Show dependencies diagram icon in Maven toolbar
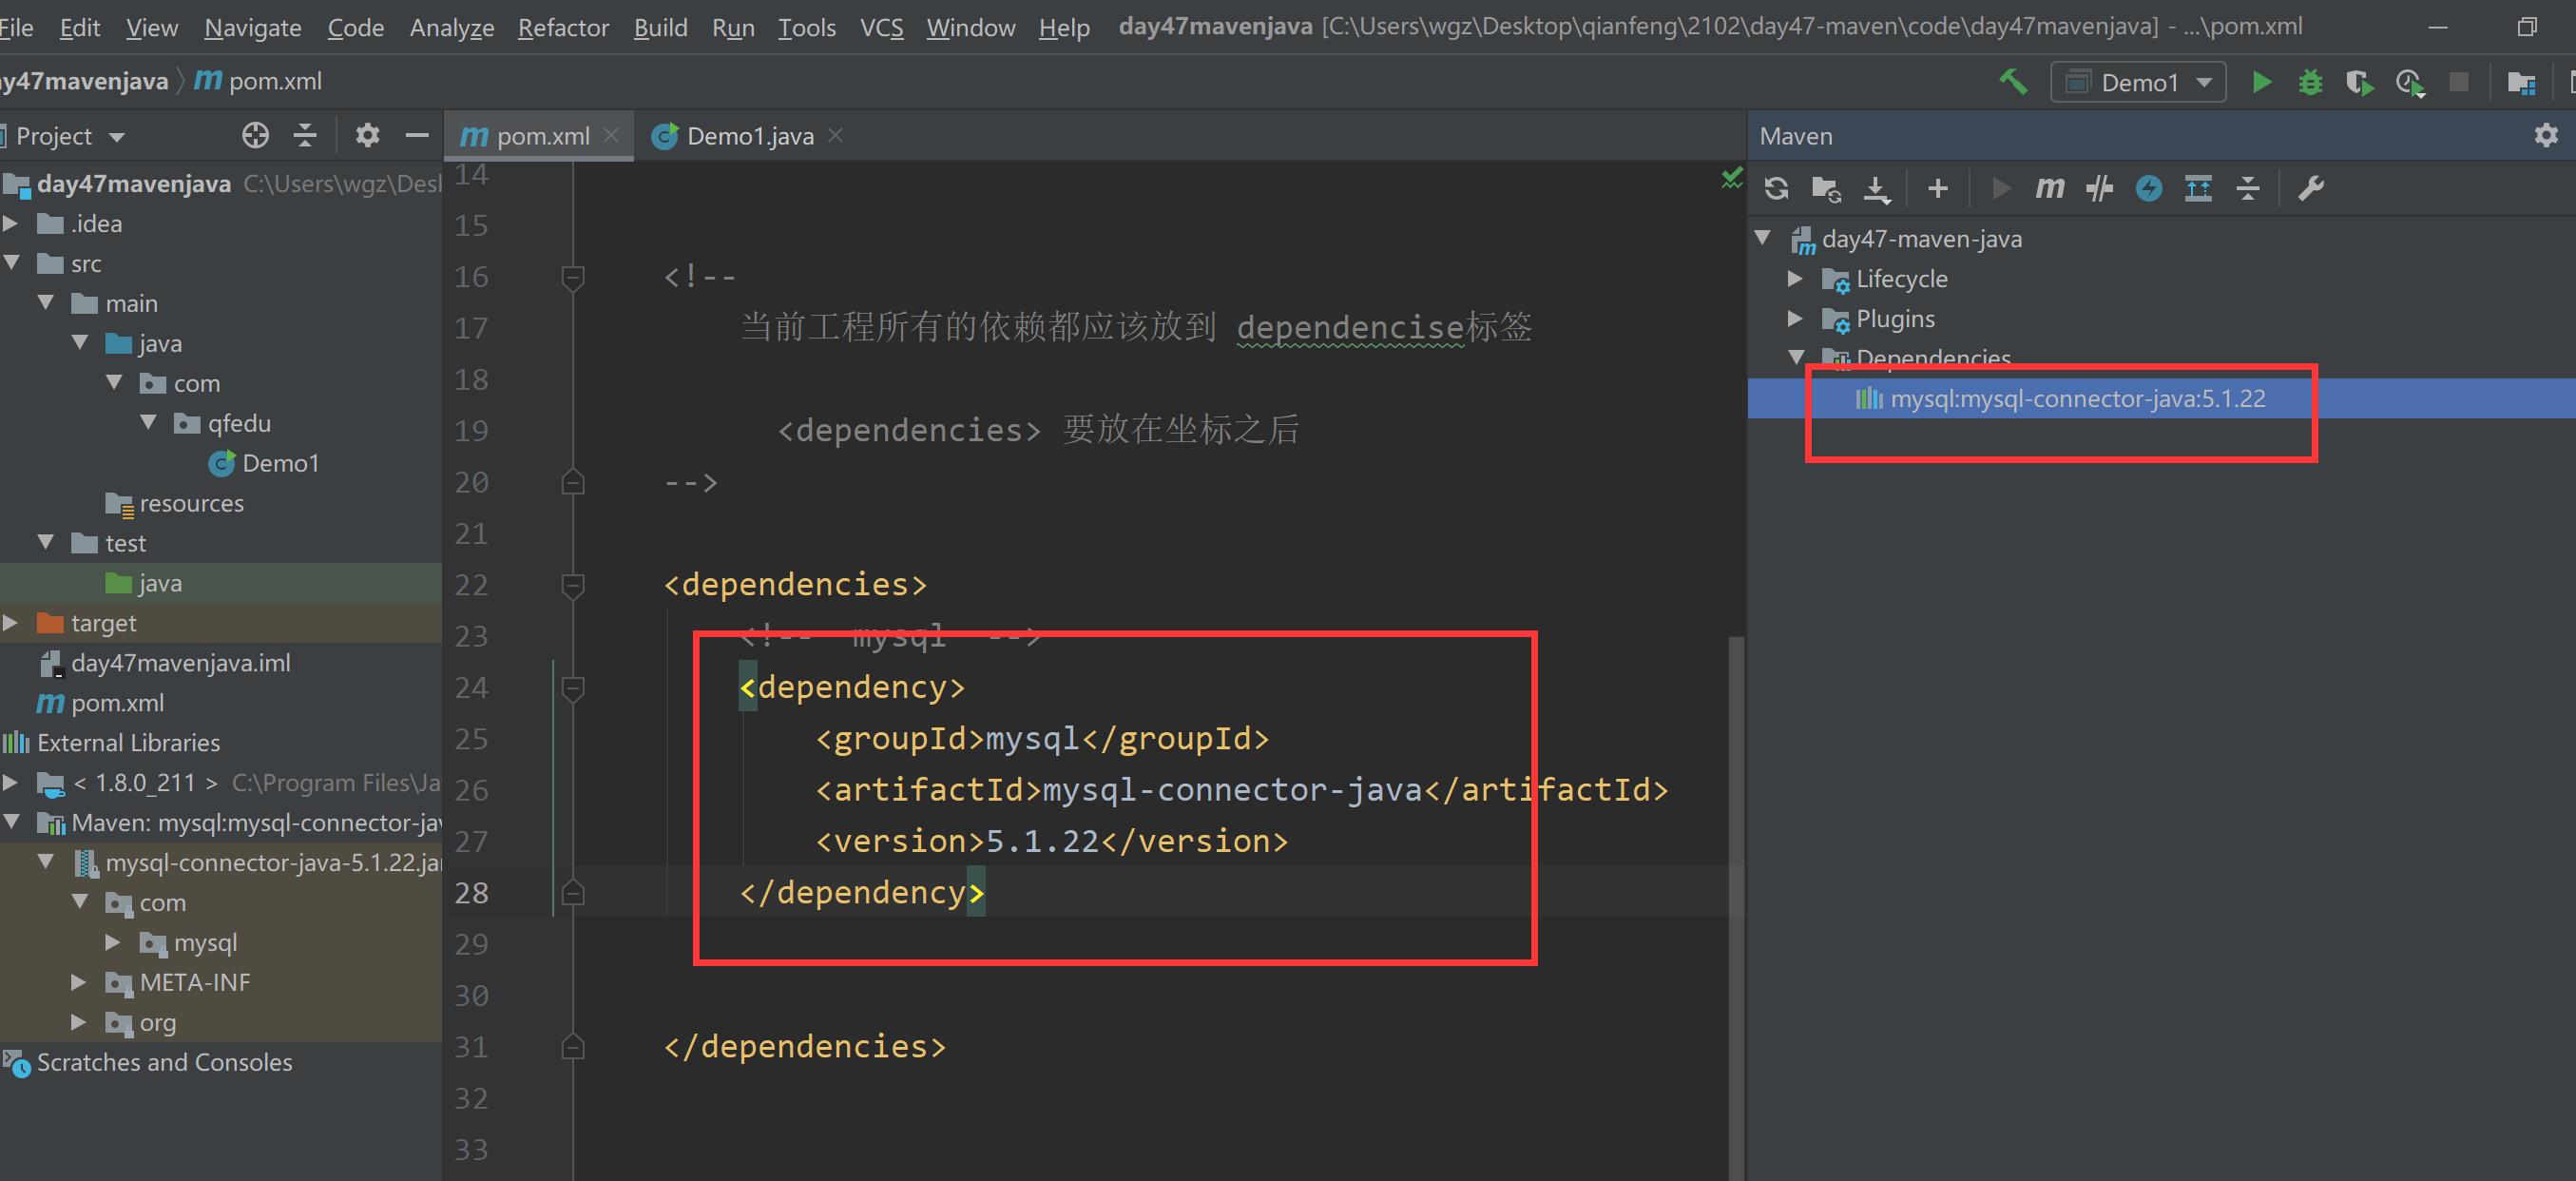This screenshot has width=2576, height=1181. pos(2198,188)
